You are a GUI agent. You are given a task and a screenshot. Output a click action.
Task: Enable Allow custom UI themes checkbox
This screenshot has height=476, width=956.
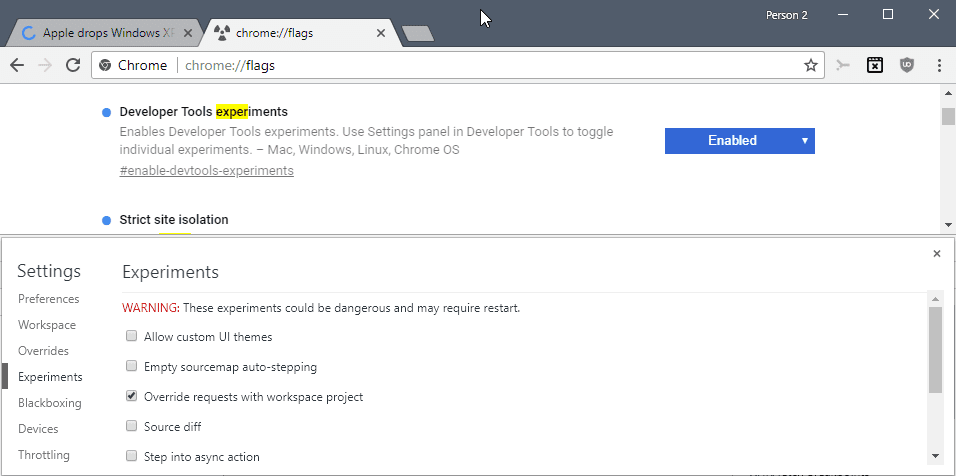click(x=131, y=336)
